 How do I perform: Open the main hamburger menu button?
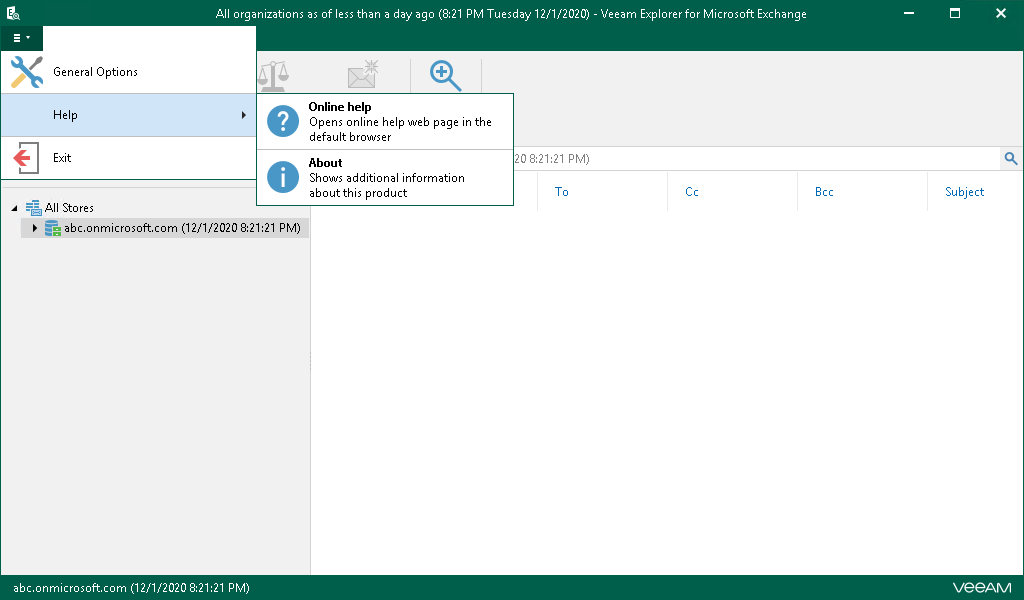pos(22,38)
